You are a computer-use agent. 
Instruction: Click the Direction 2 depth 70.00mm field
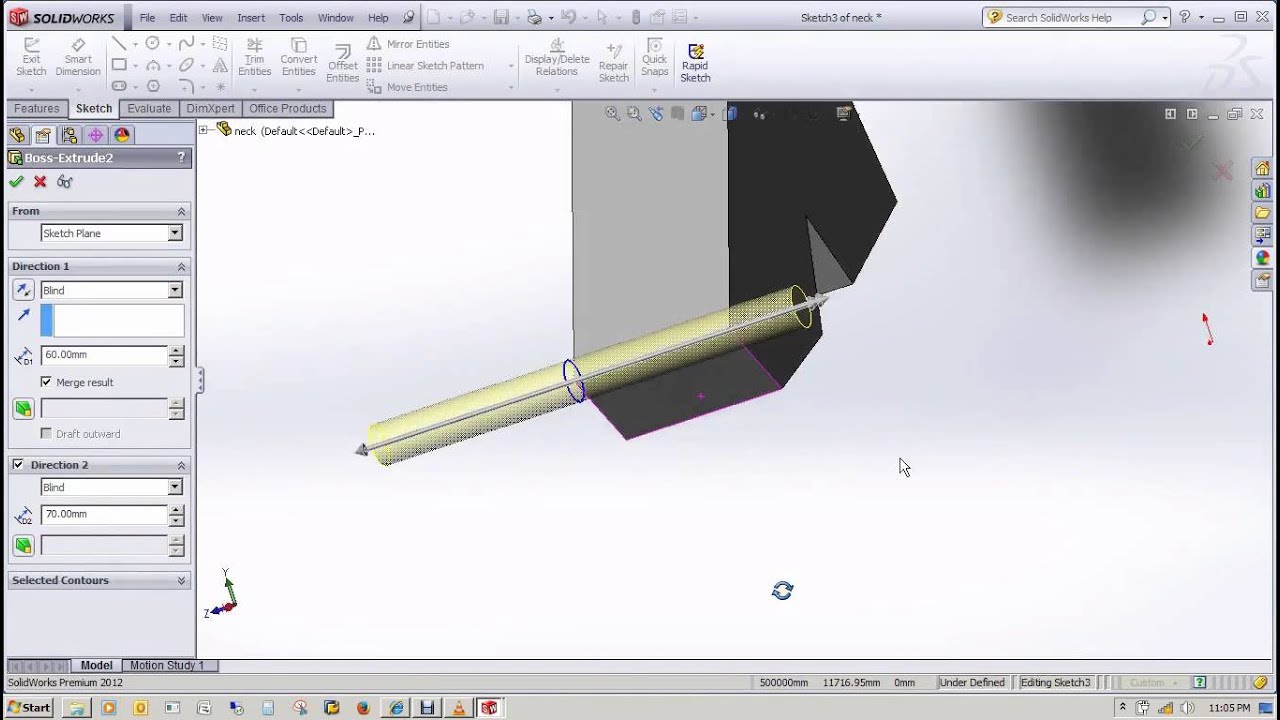click(104, 514)
